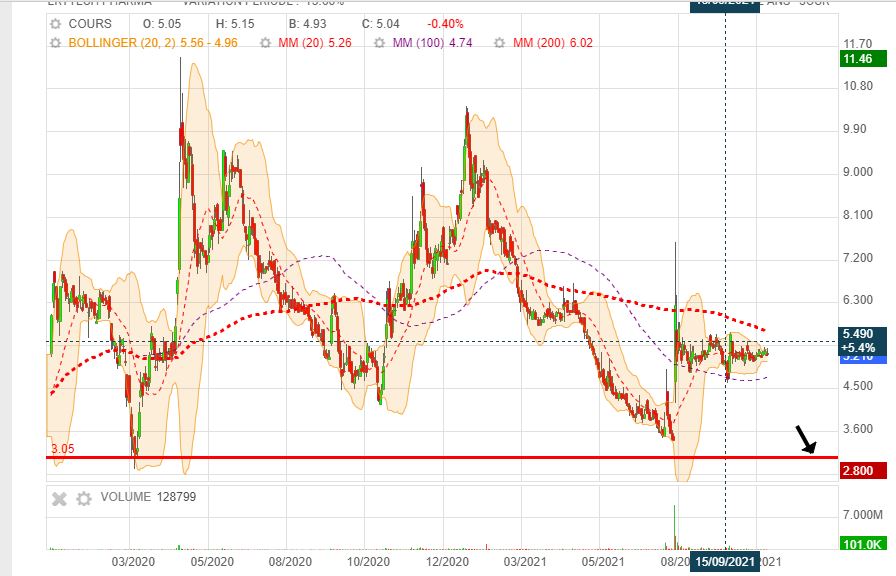
Task: Click the 11.70 price axis label
Action: click(x=858, y=43)
